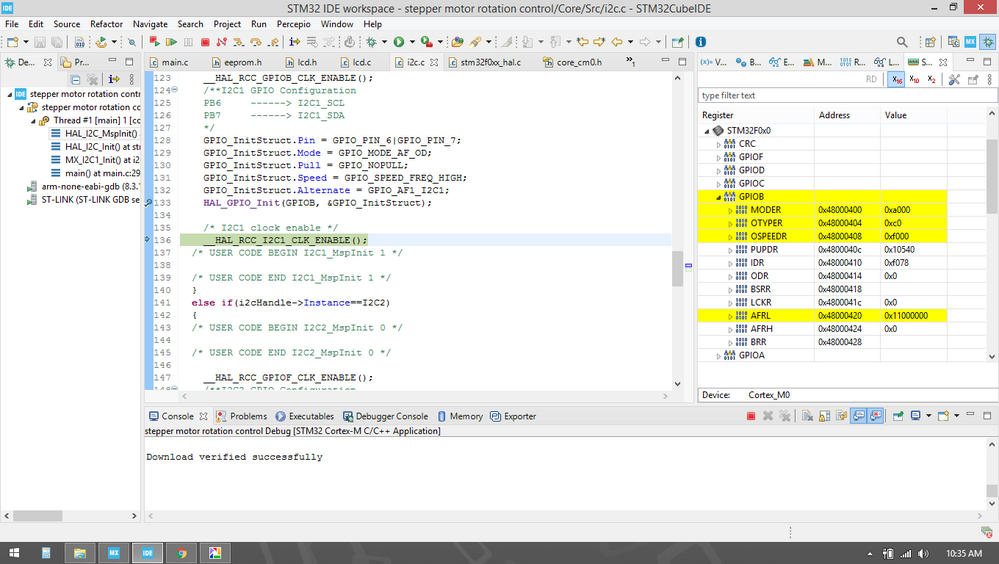
Task: Collapse the GPIOB peripheral node
Action: pyautogui.click(x=719, y=197)
